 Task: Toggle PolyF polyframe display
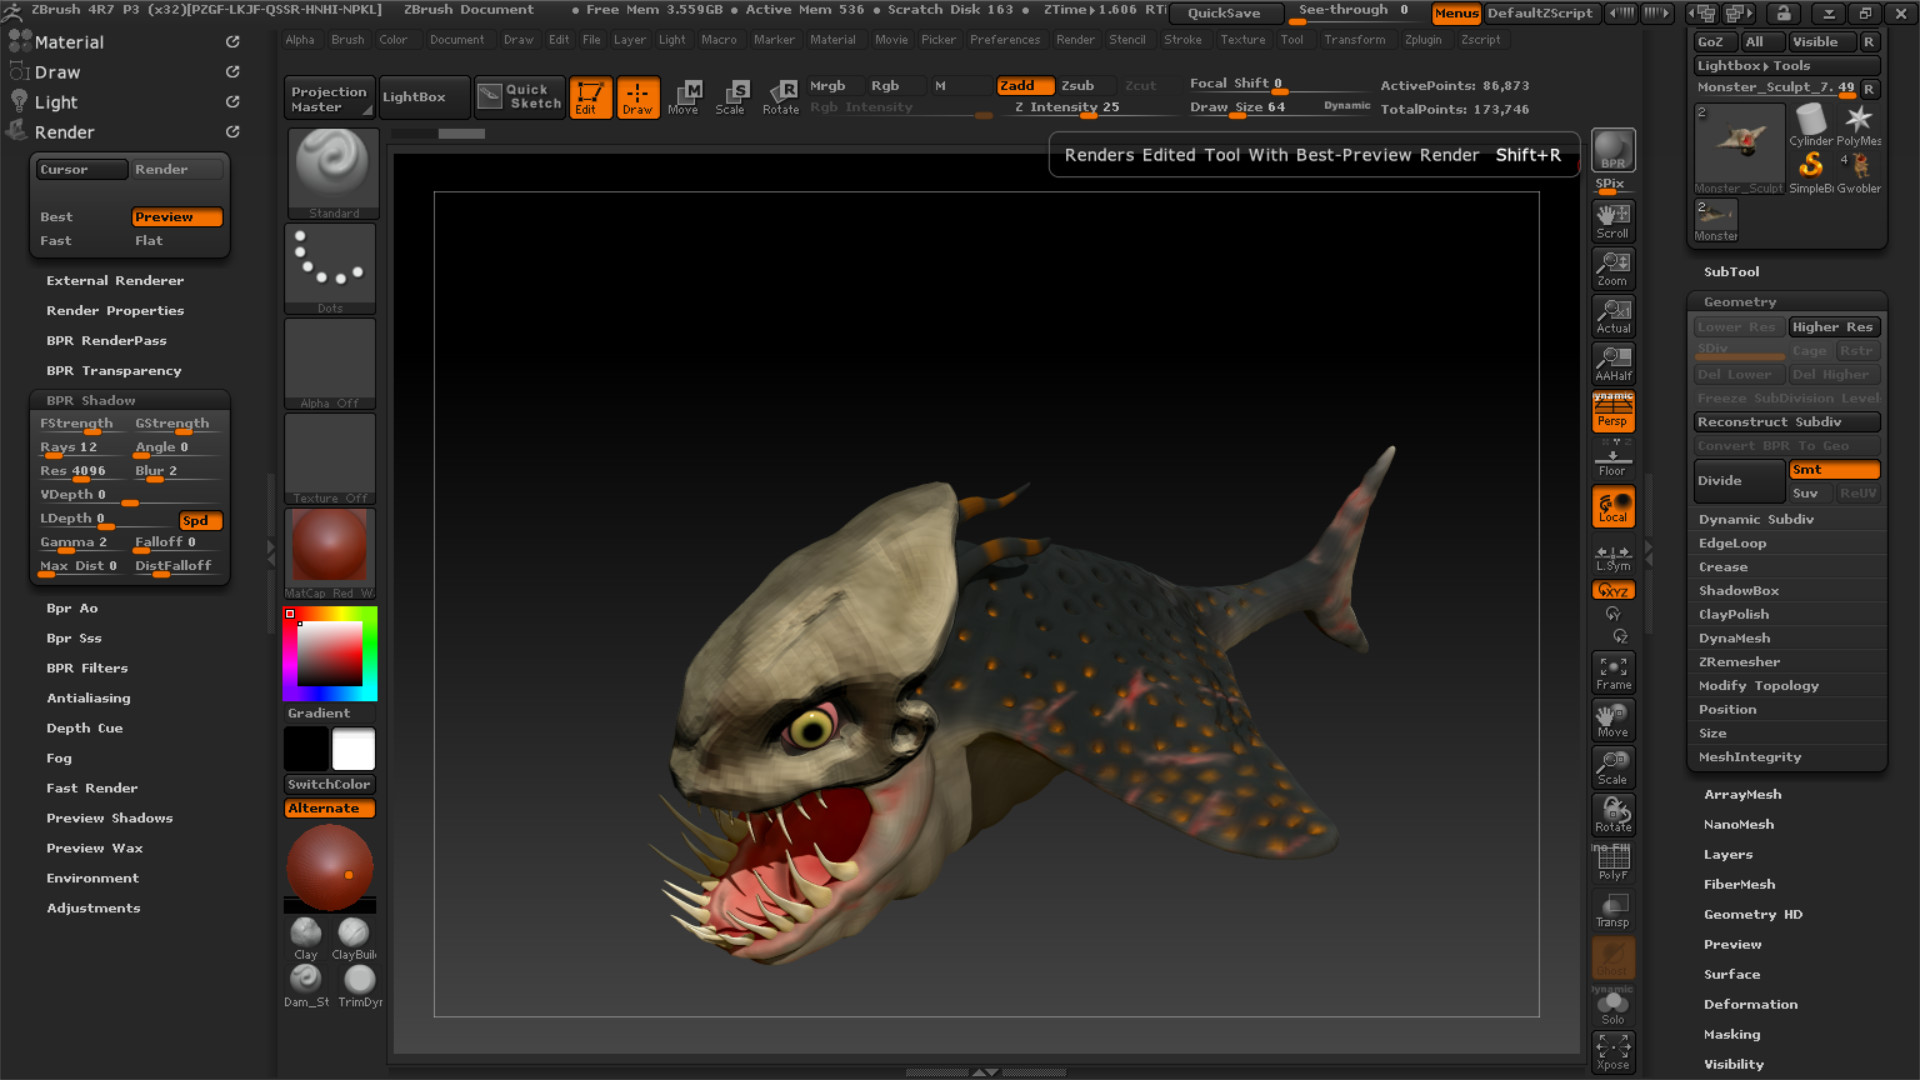pos(1613,863)
